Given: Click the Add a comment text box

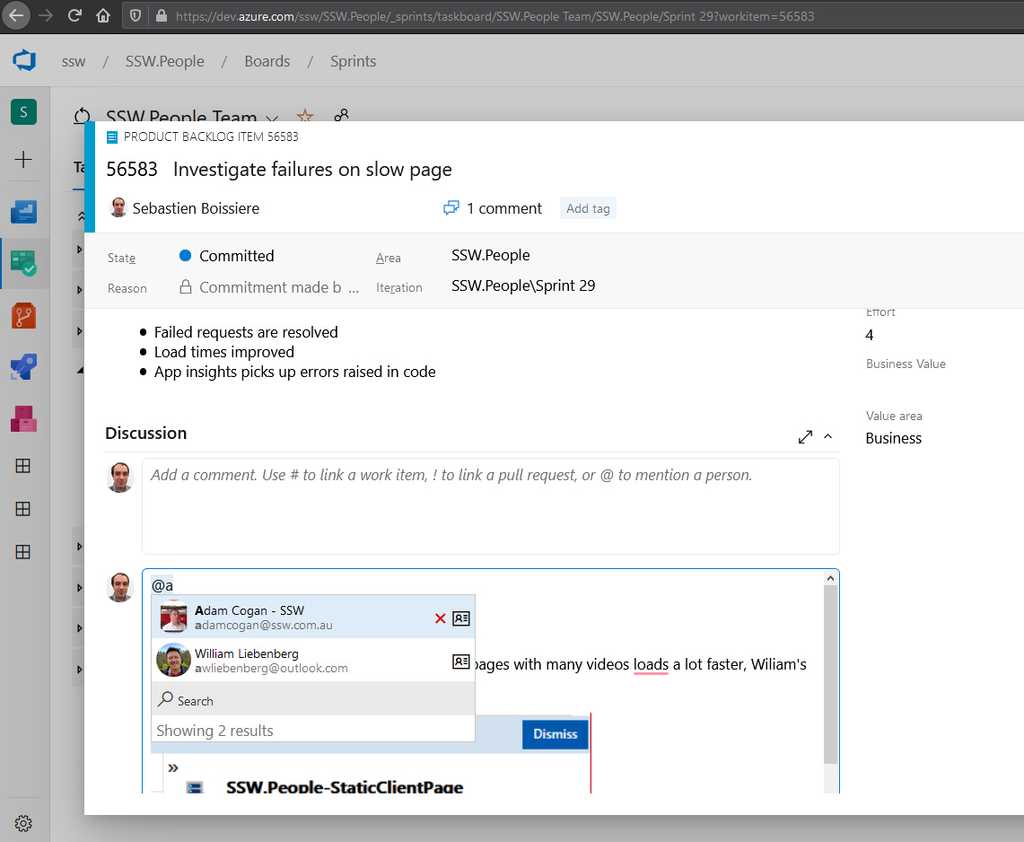Looking at the screenshot, I should (490, 505).
